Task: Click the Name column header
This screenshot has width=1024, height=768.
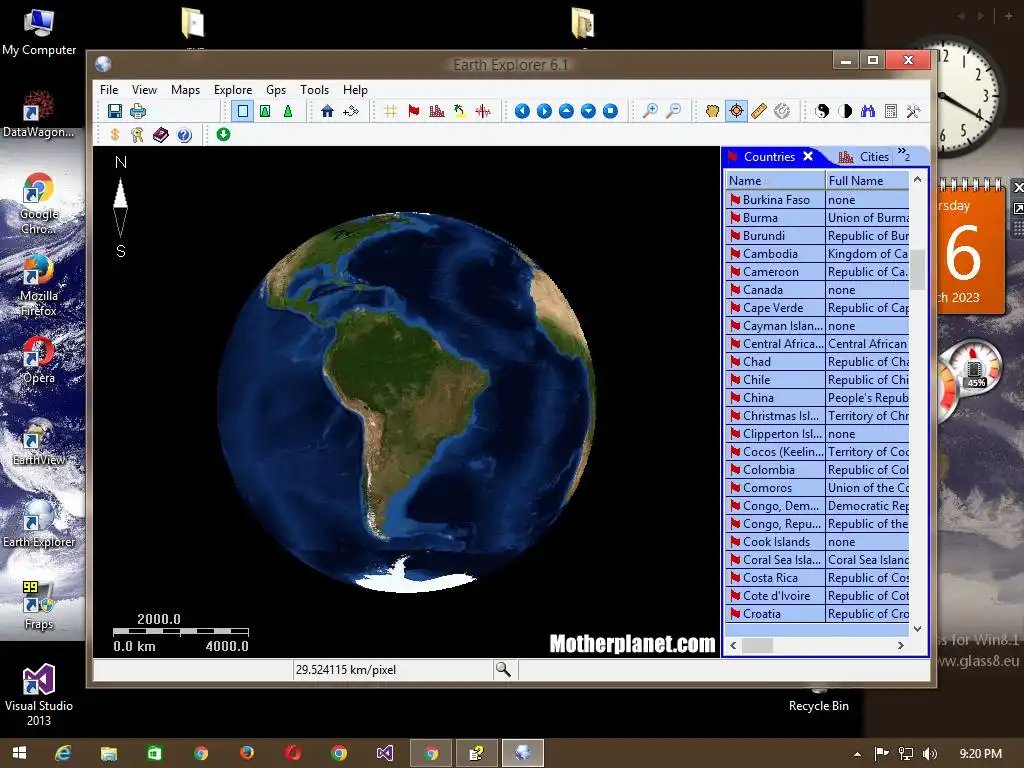Action: [775, 180]
